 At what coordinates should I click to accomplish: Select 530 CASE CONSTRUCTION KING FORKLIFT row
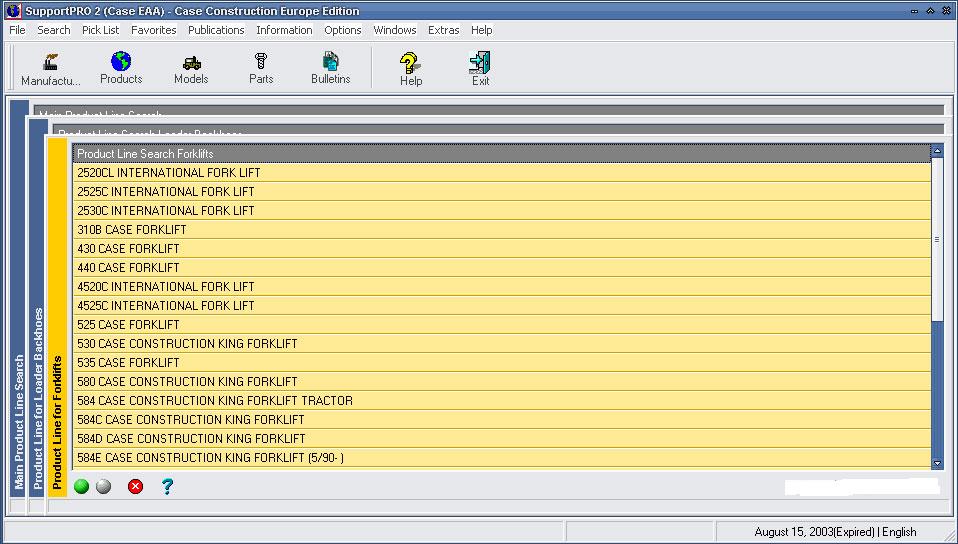click(x=502, y=343)
